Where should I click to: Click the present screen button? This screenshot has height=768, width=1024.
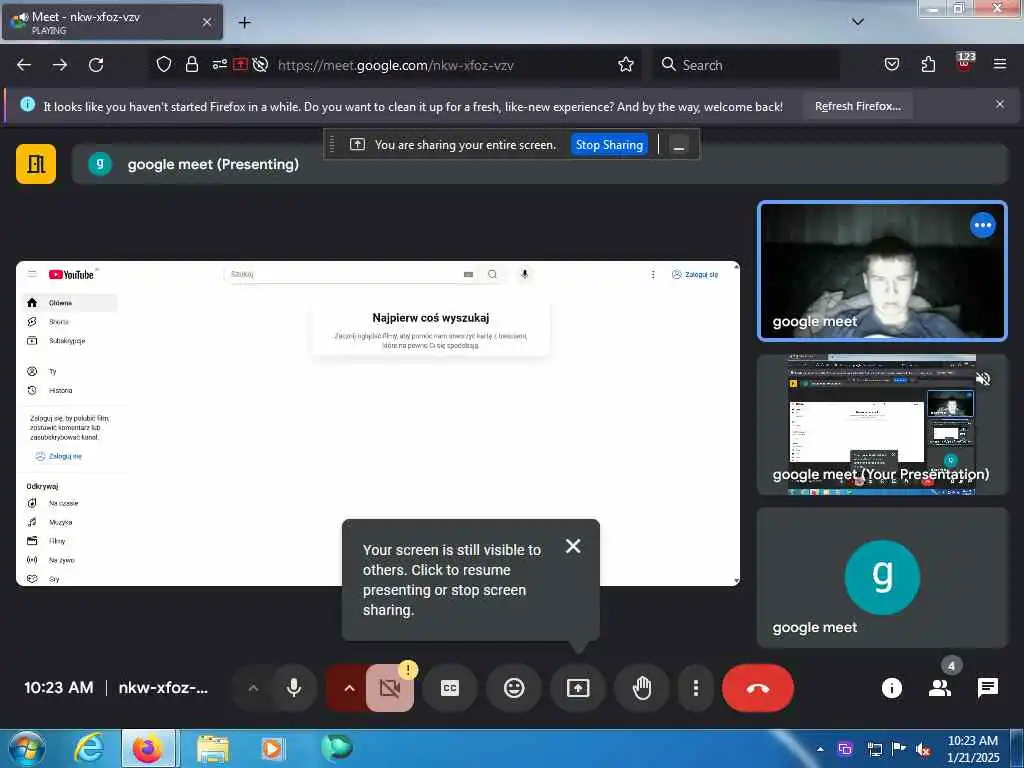[578, 688]
